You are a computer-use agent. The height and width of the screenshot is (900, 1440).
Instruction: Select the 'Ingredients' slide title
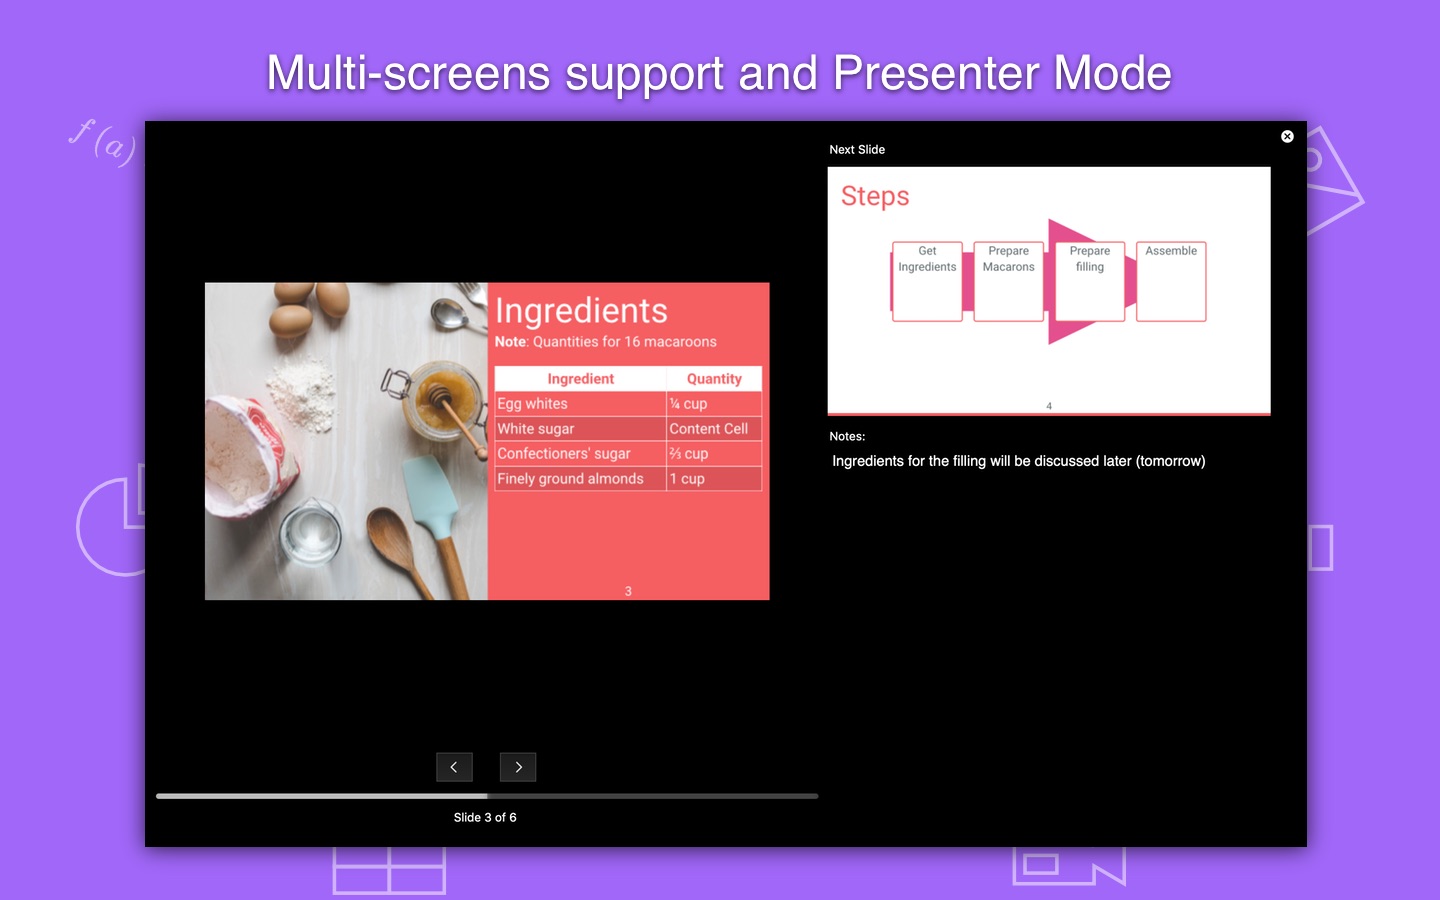click(581, 311)
